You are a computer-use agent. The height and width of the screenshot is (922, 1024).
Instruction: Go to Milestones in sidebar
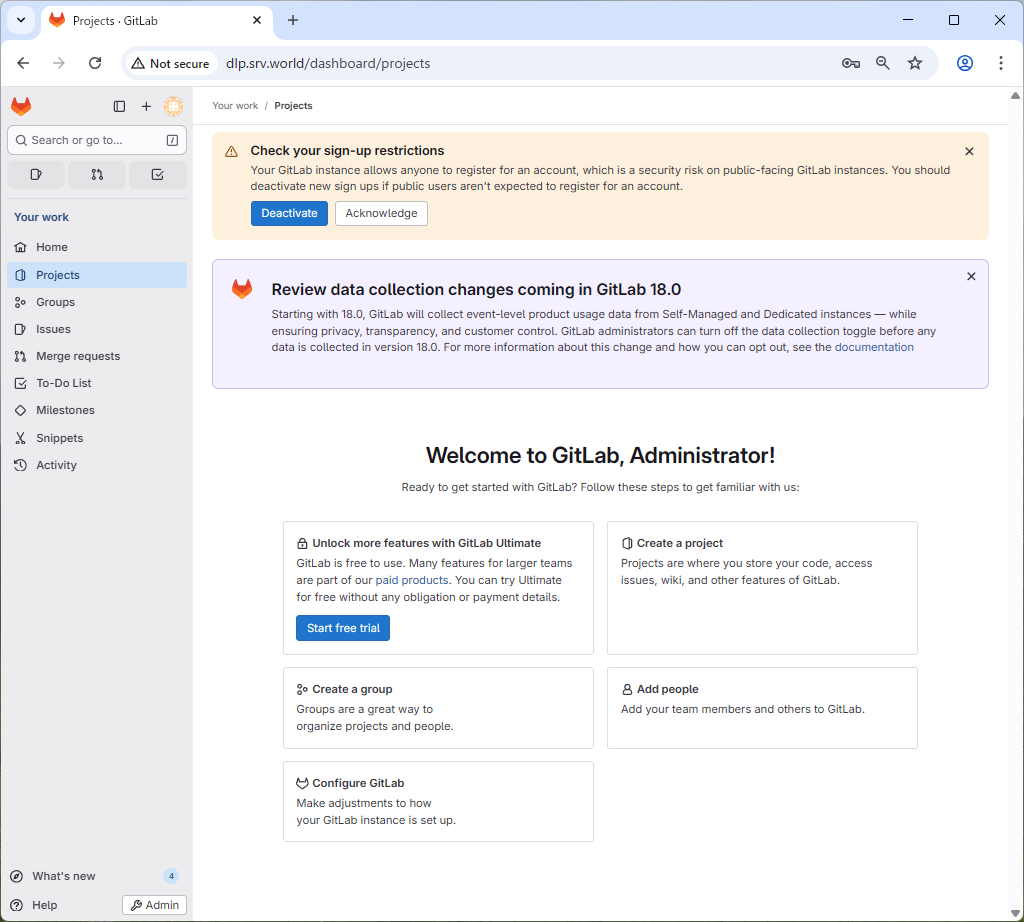tap(65, 410)
